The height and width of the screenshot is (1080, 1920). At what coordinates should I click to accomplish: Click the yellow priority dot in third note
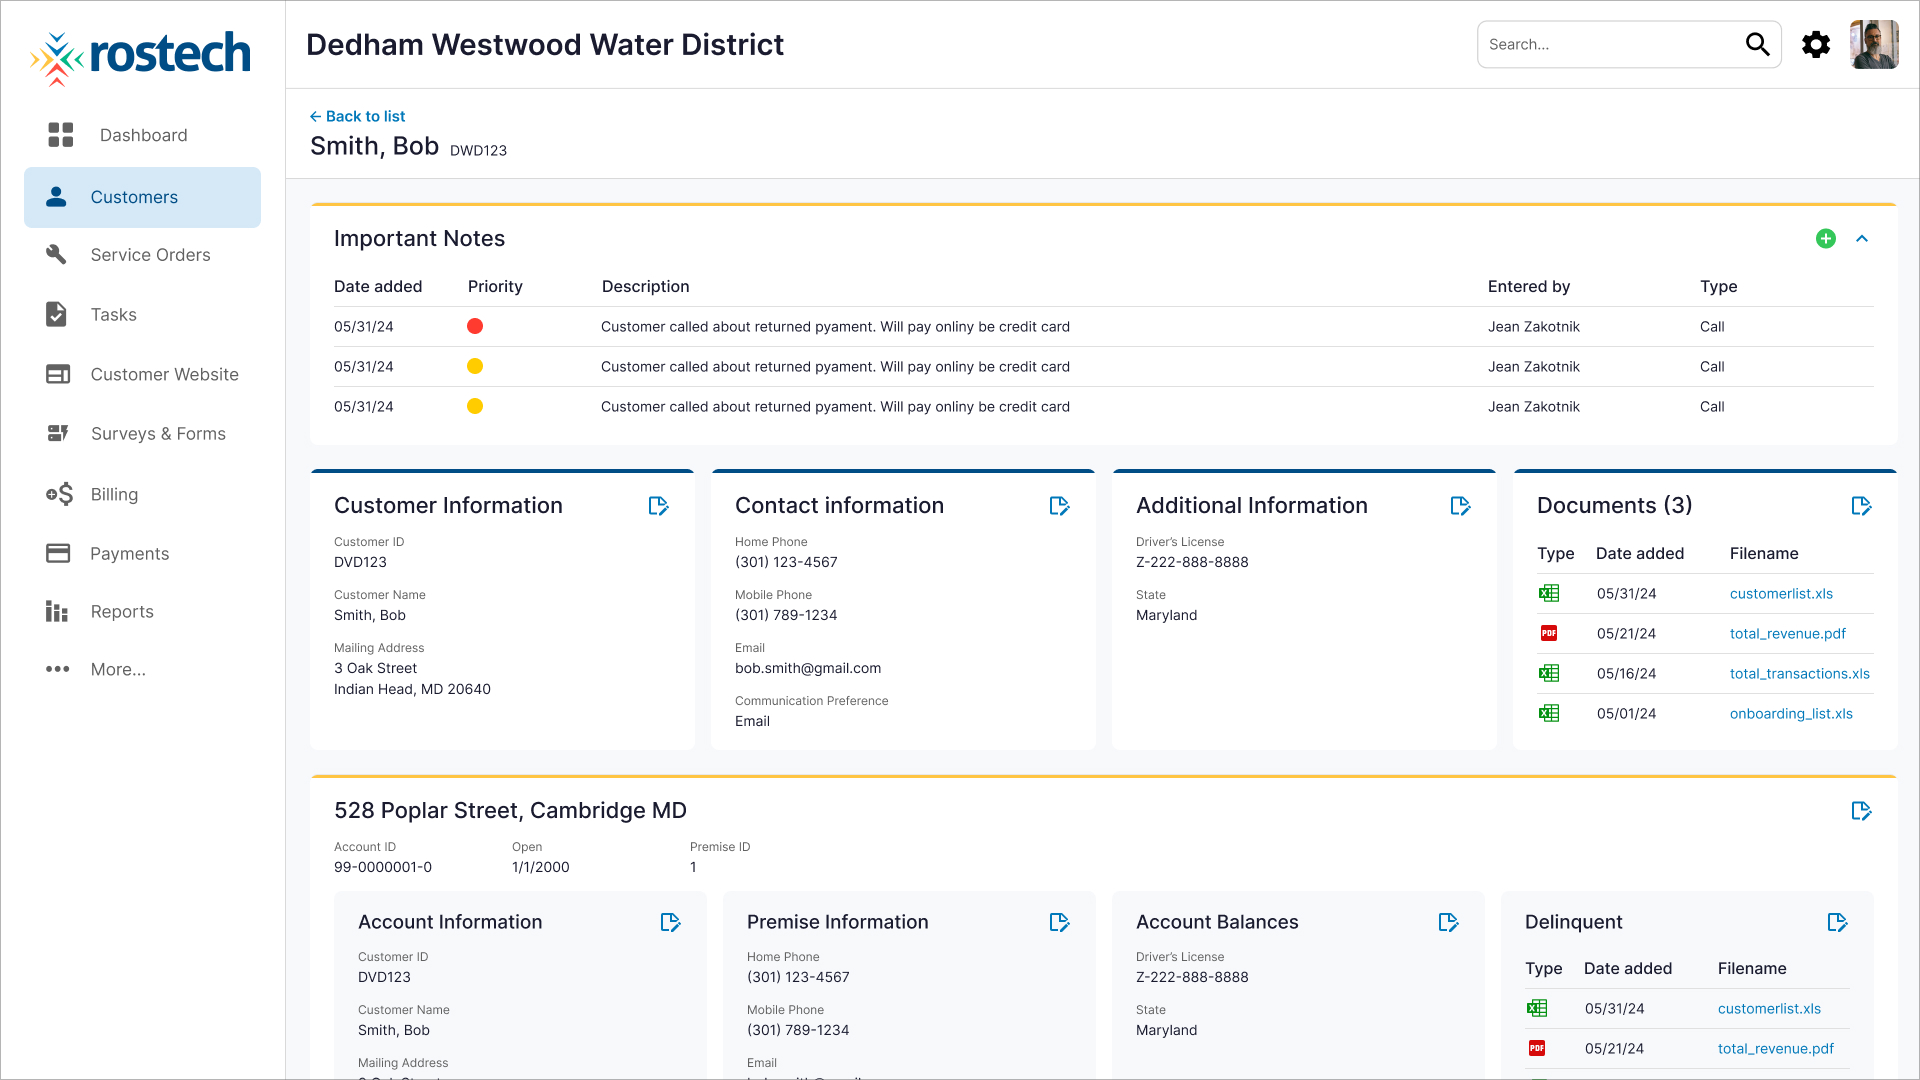point(475,406)
